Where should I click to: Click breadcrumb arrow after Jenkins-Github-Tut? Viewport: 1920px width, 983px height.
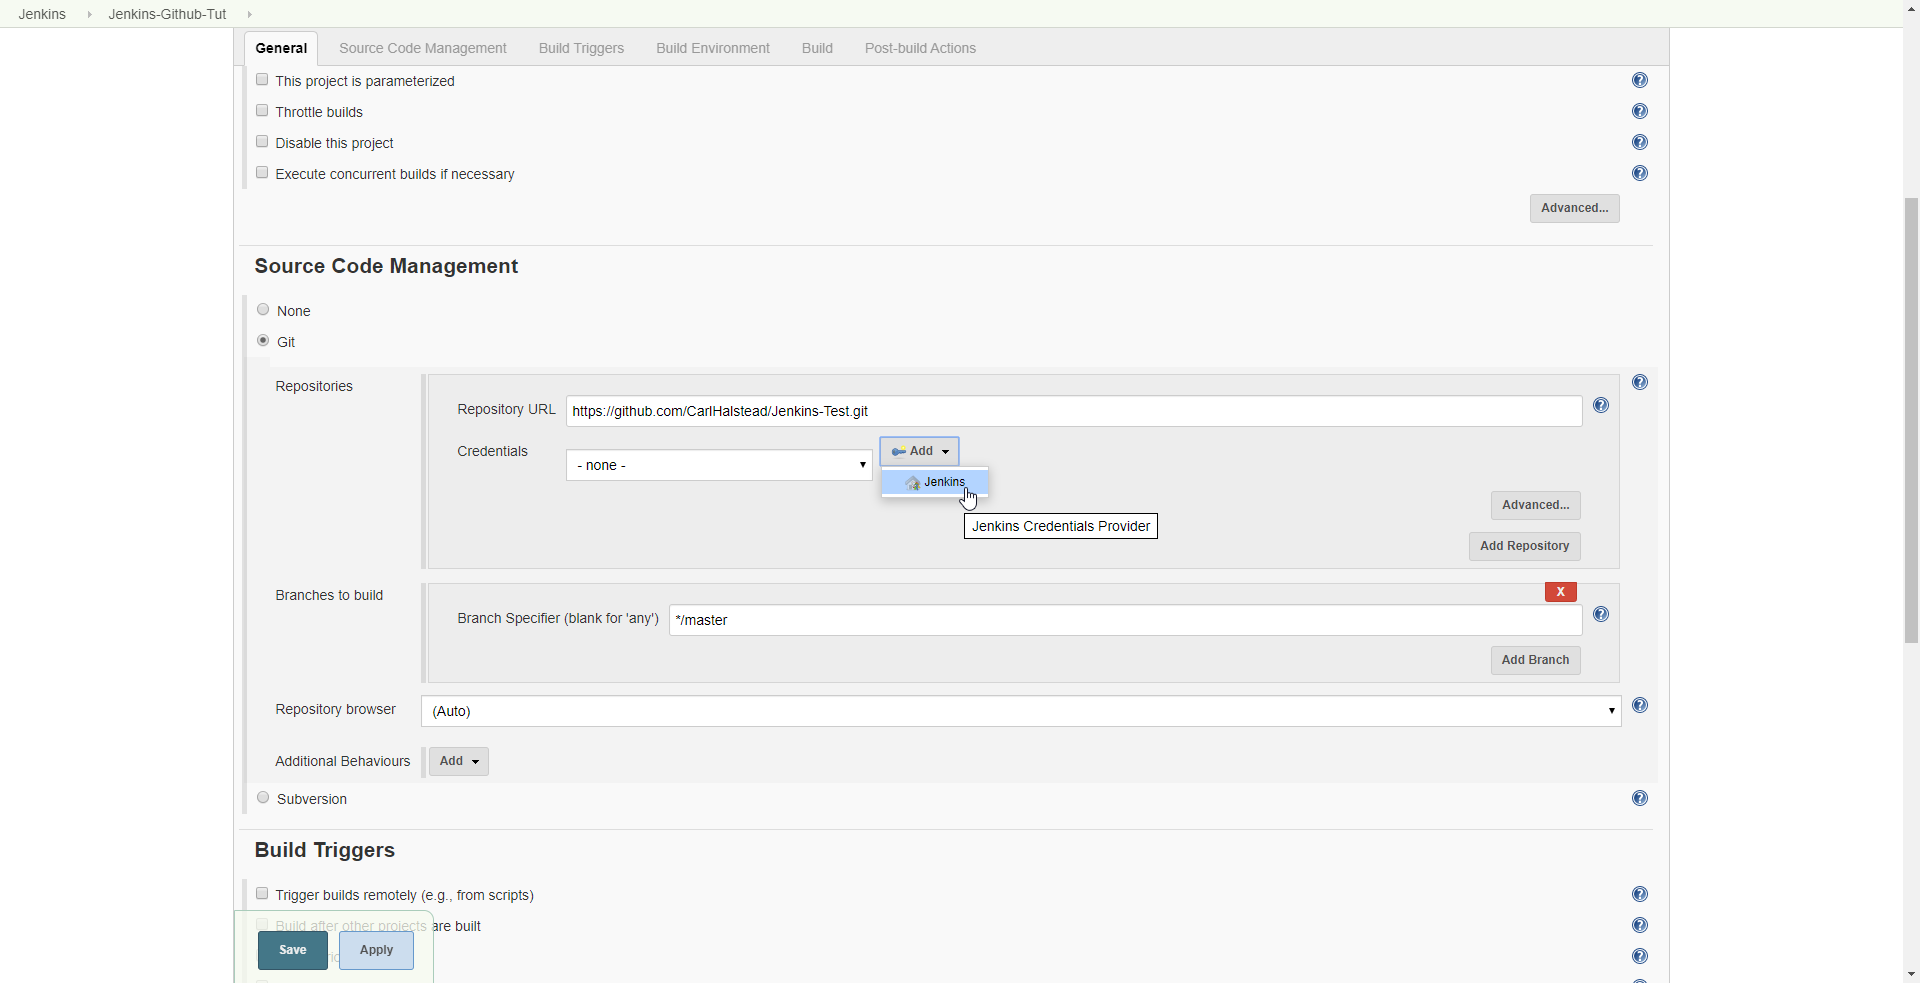tap(249, 14)
